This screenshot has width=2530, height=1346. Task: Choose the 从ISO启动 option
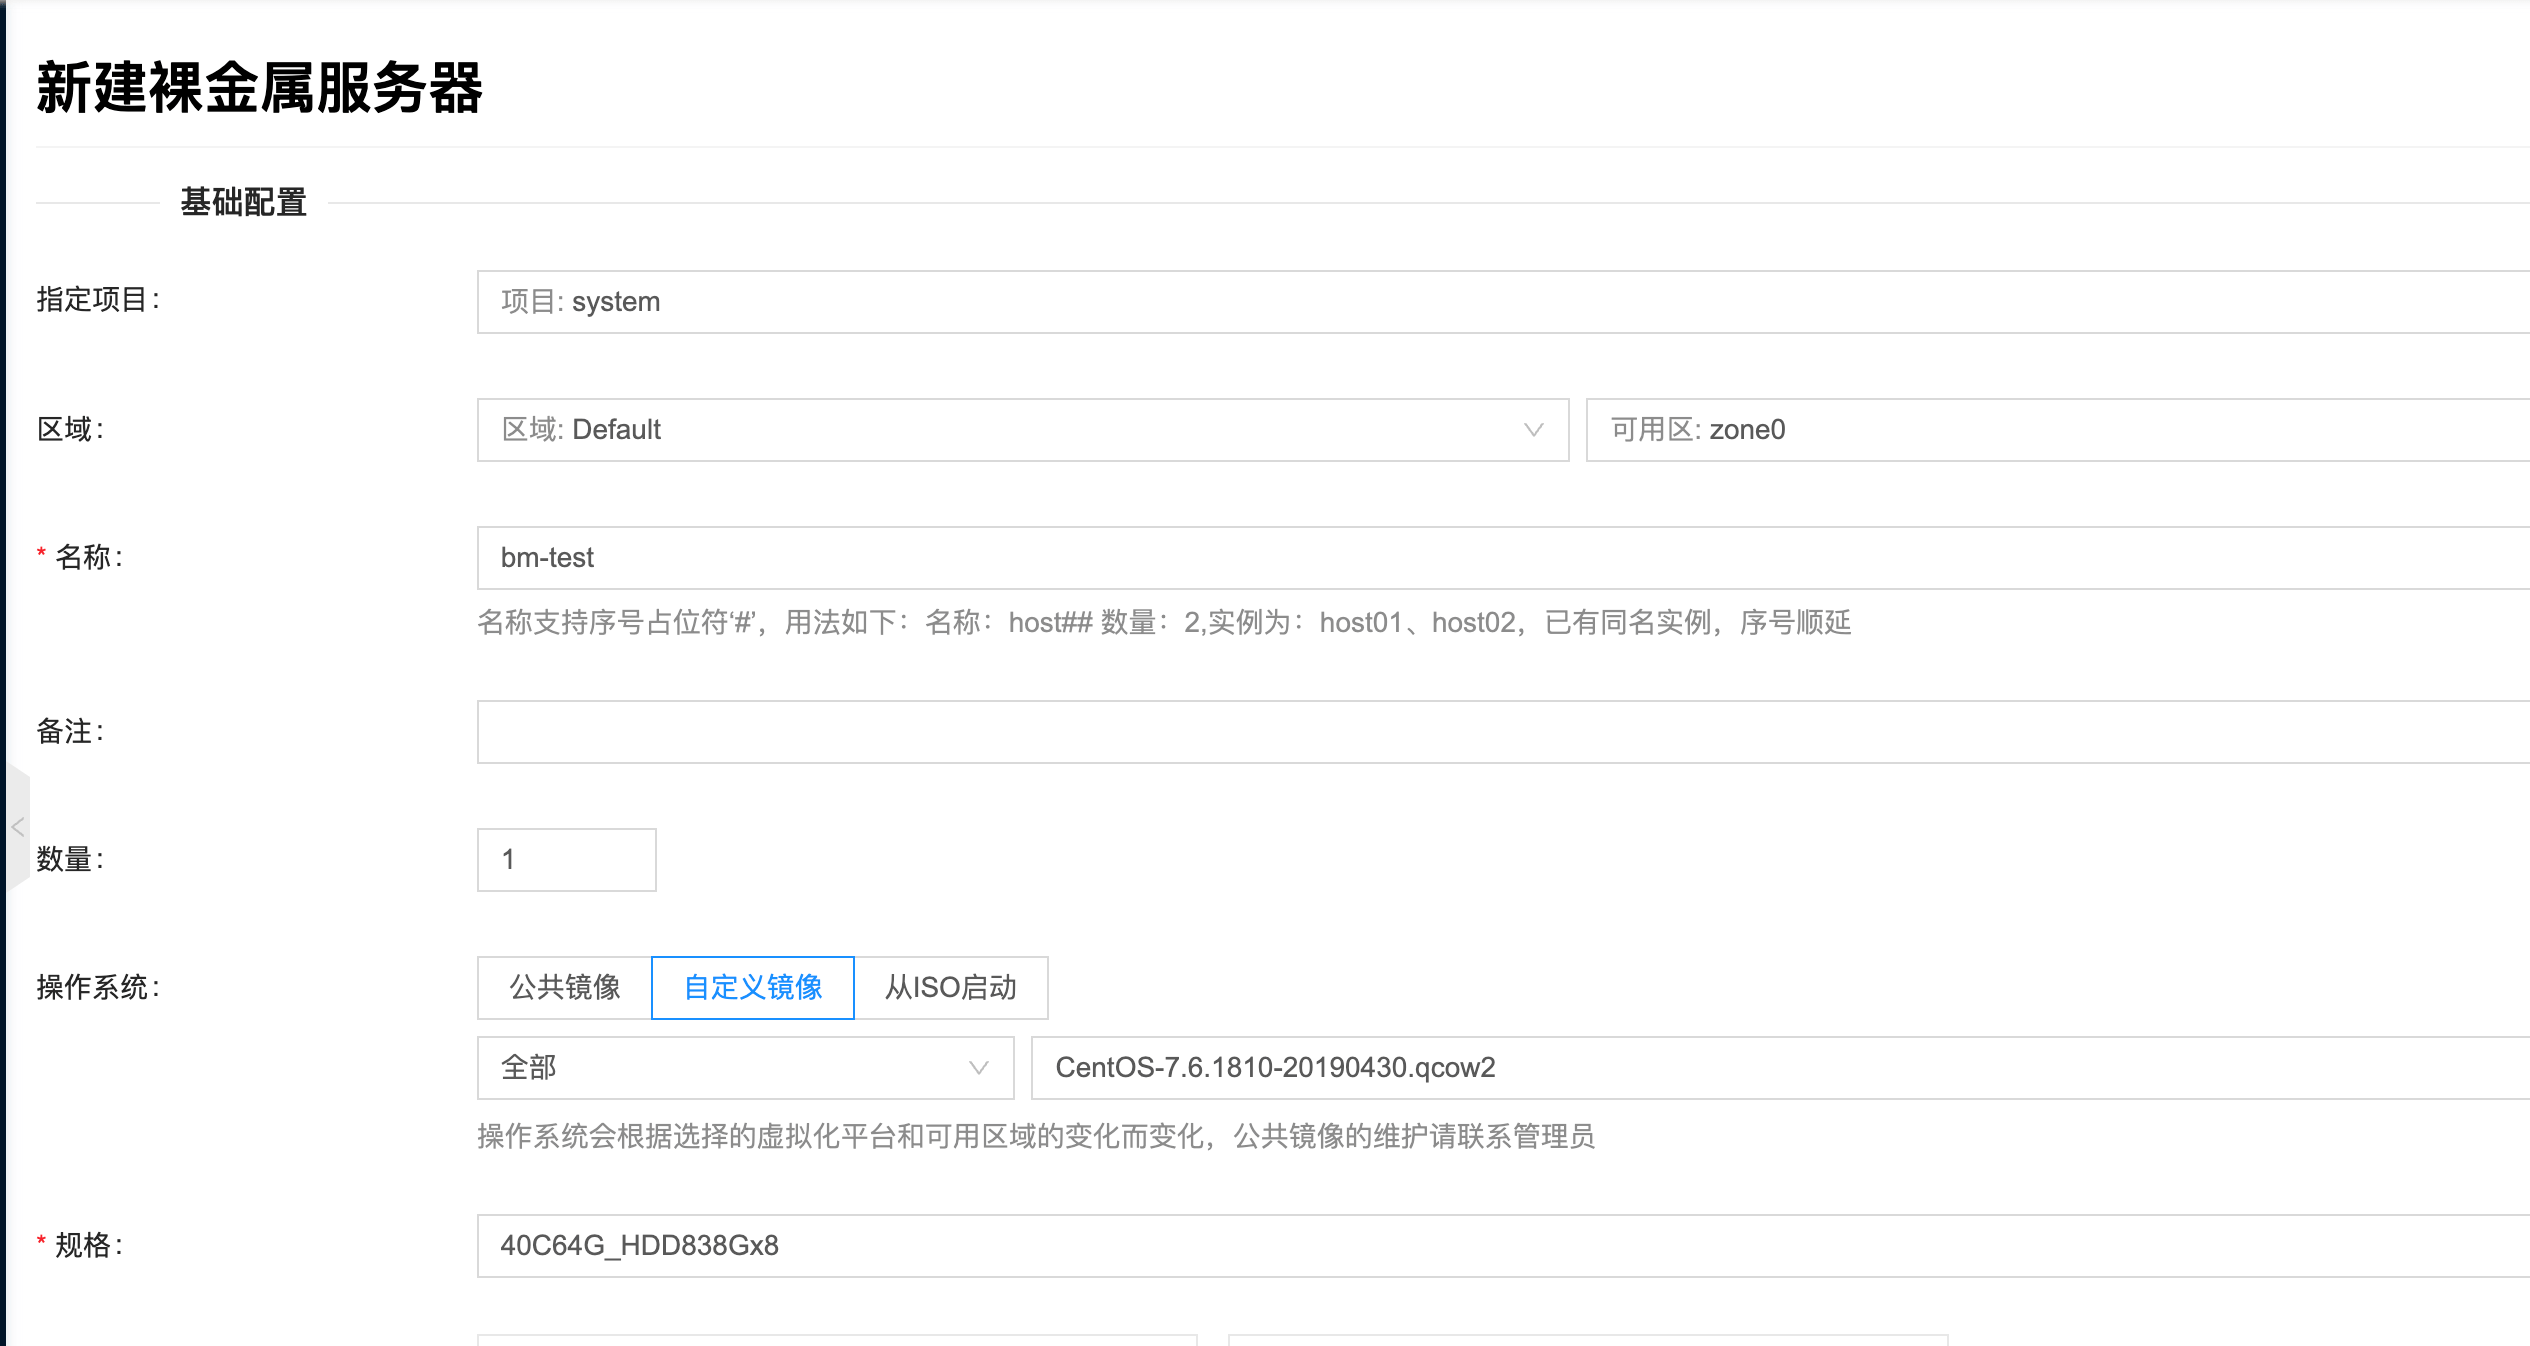pos(950,988)
